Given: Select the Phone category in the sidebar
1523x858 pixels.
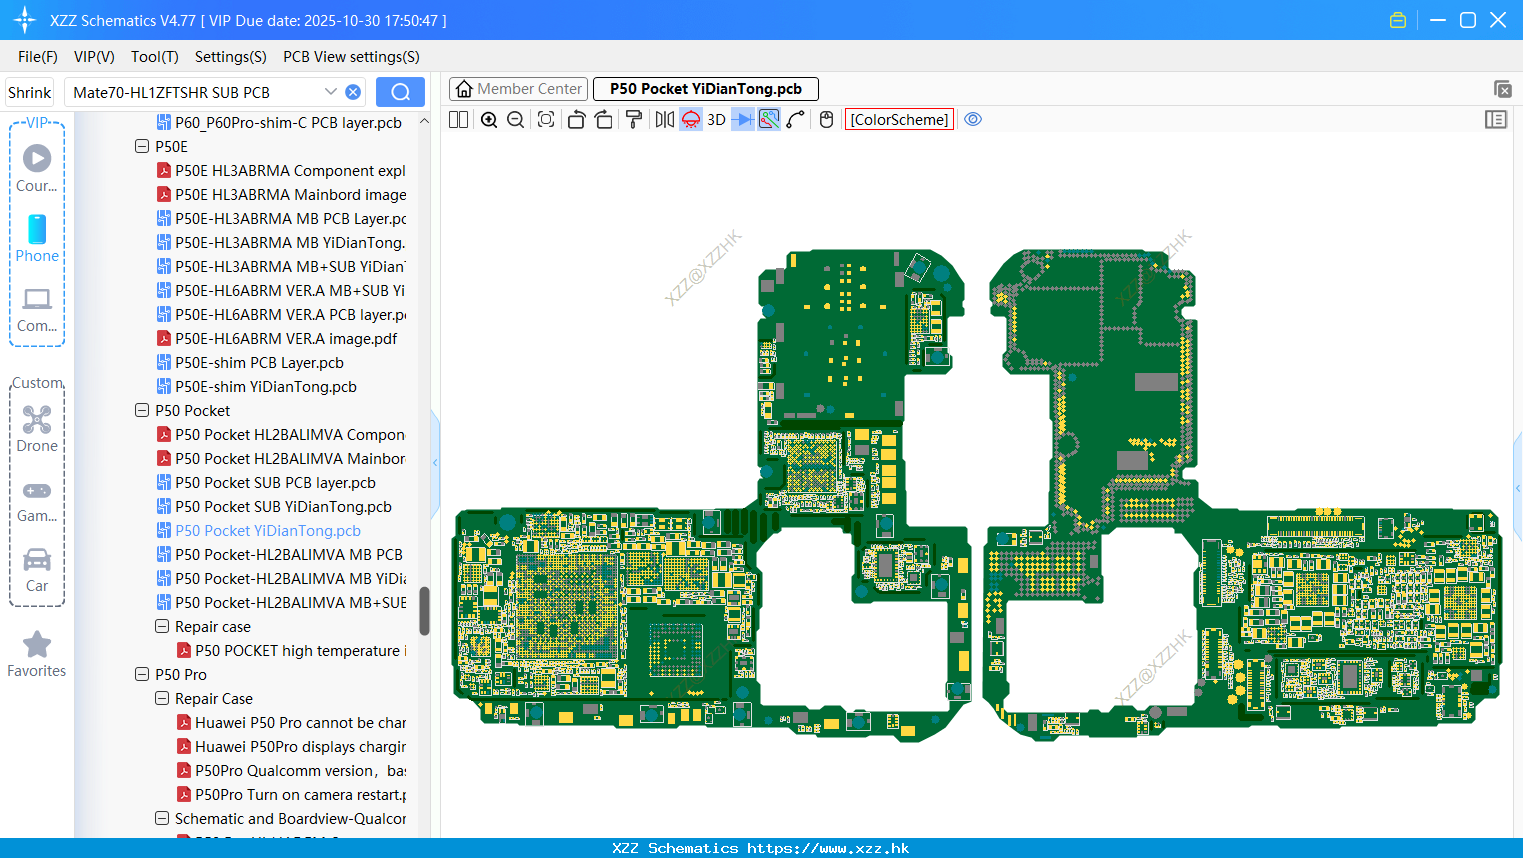Looking at the screenshot, I should pos(37,238).
